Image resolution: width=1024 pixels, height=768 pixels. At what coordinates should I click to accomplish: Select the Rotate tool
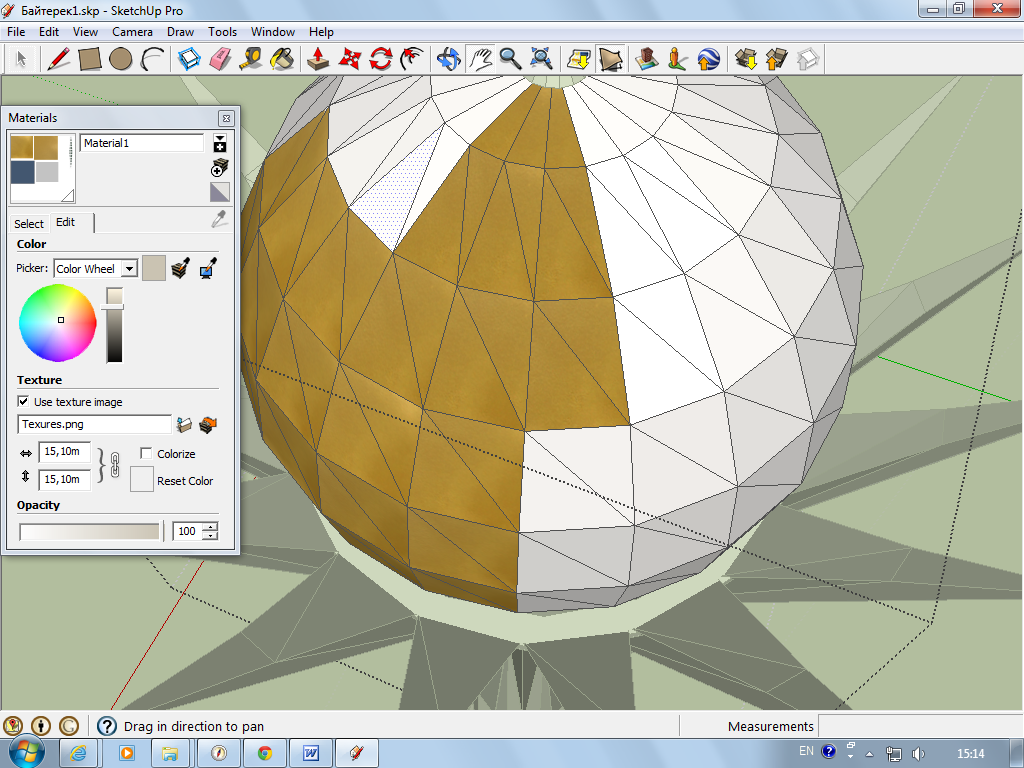click(380, 59)
